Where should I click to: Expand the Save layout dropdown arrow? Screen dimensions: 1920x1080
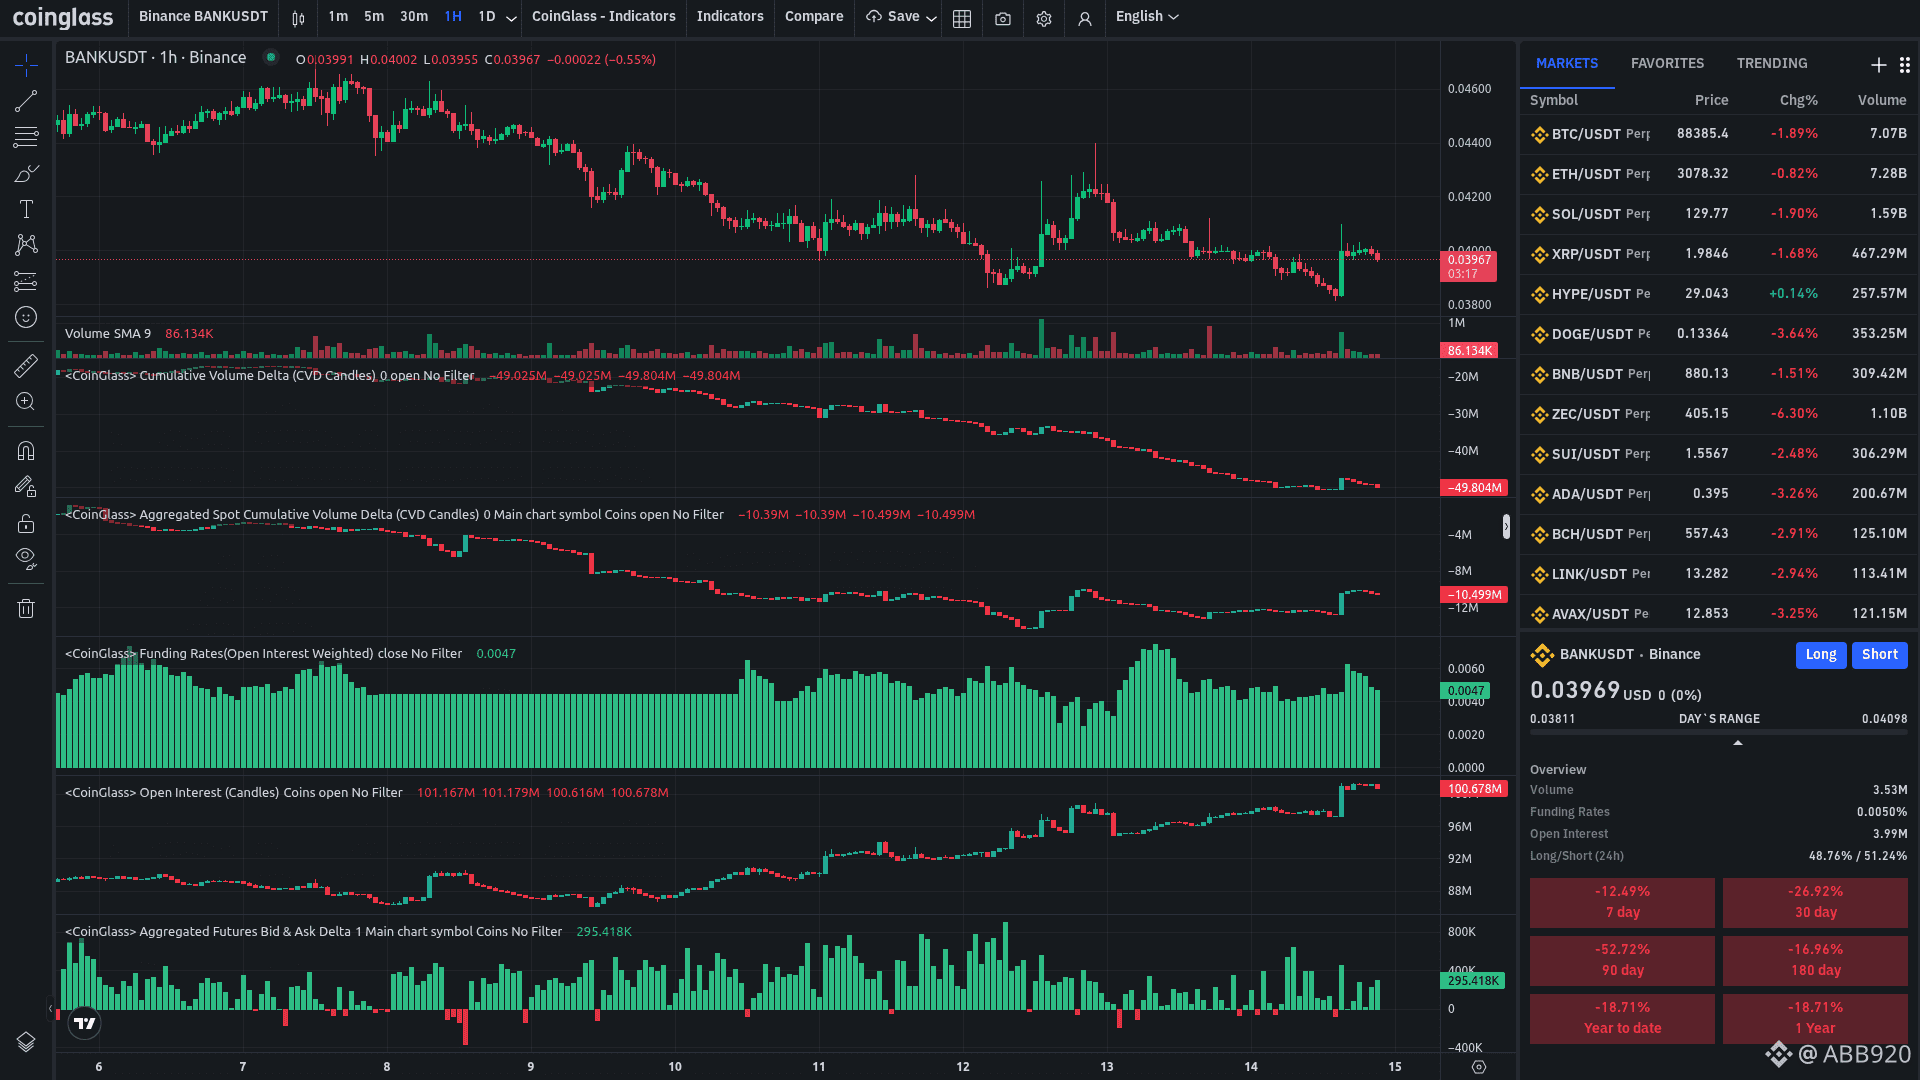[x=931, y=18]
